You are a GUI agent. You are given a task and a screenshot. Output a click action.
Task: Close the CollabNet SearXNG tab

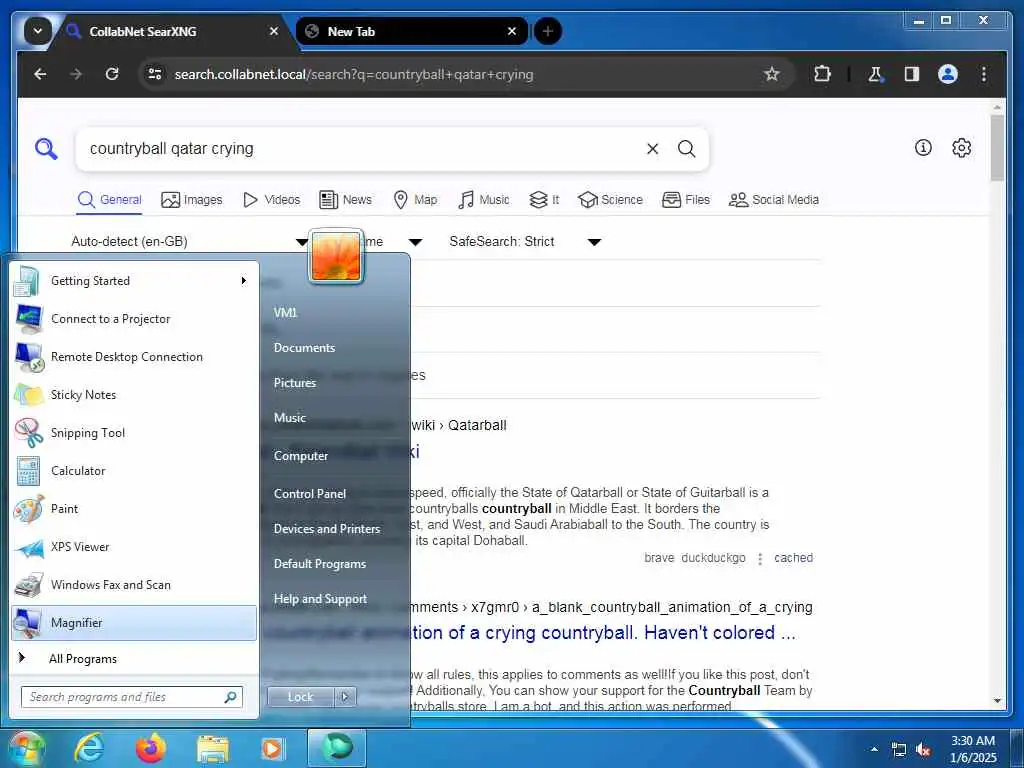pyautogui.click(x=274, y=31)
